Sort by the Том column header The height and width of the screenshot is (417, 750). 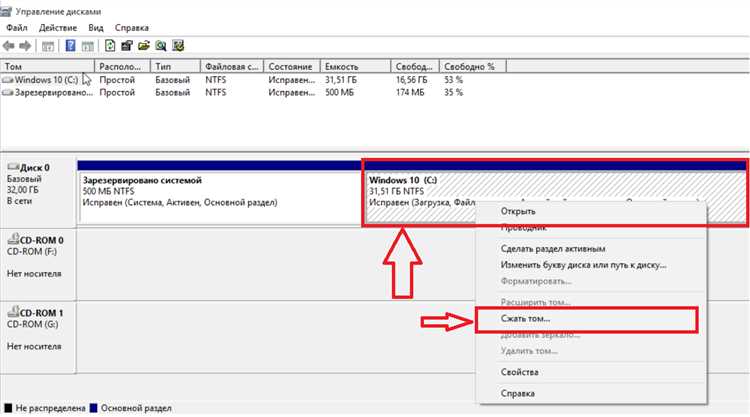tap(47, 66)
